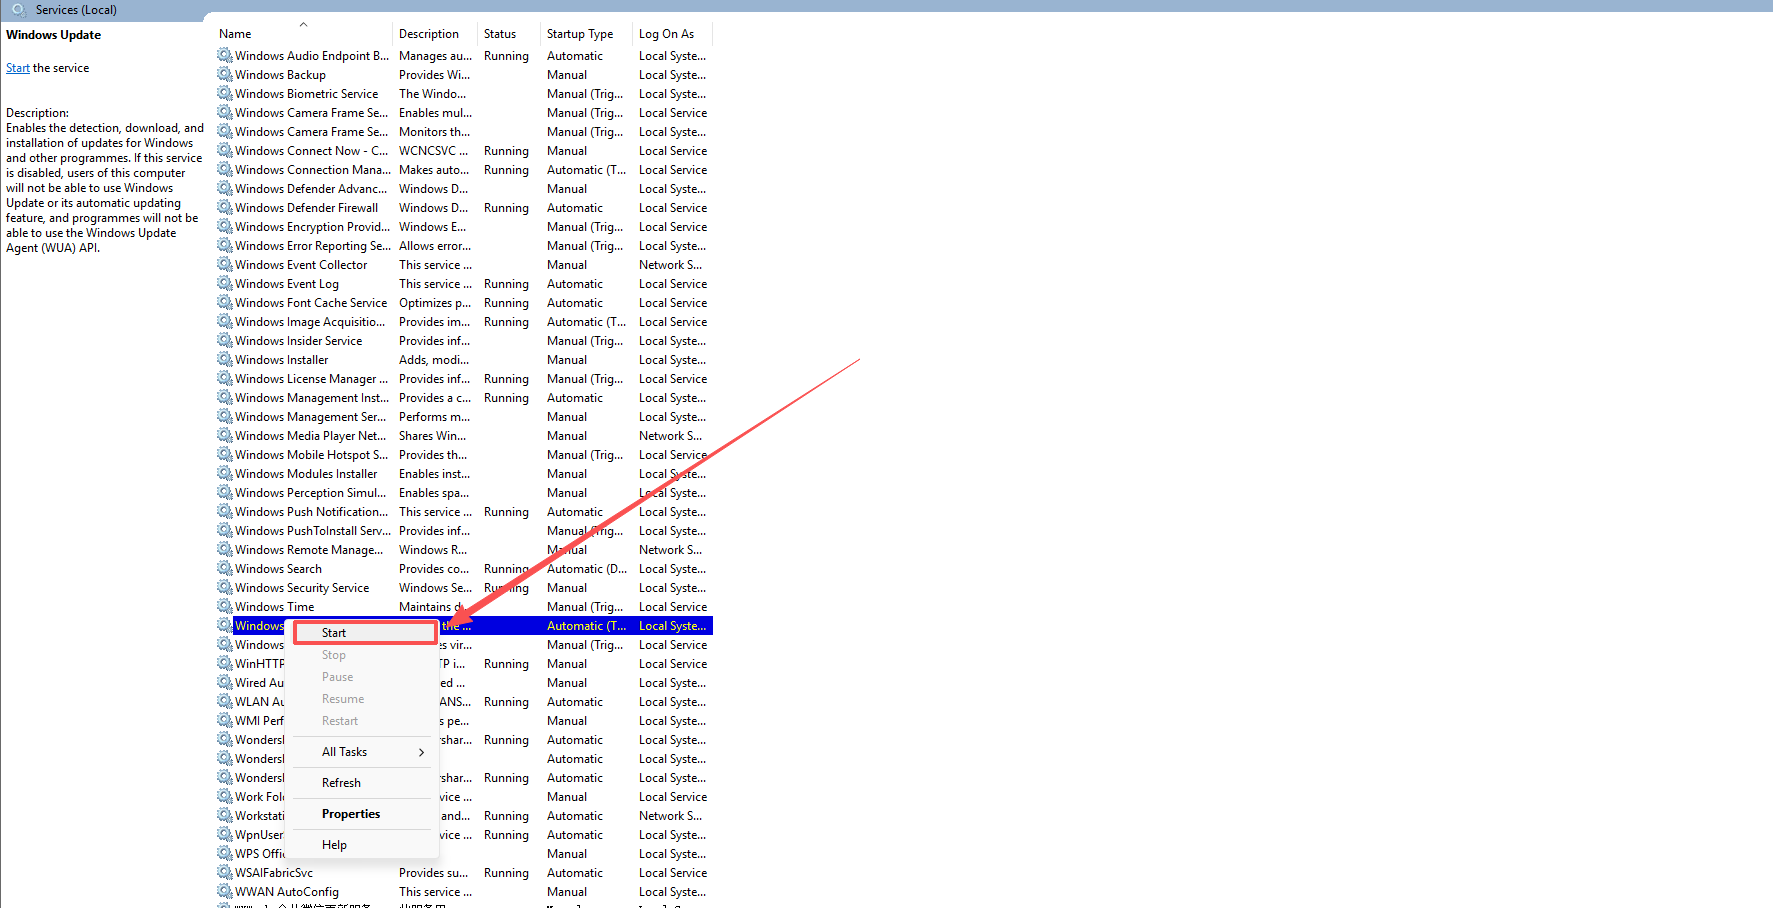
Task: Click the Start the service link
Action: click(x=18, y=68)
